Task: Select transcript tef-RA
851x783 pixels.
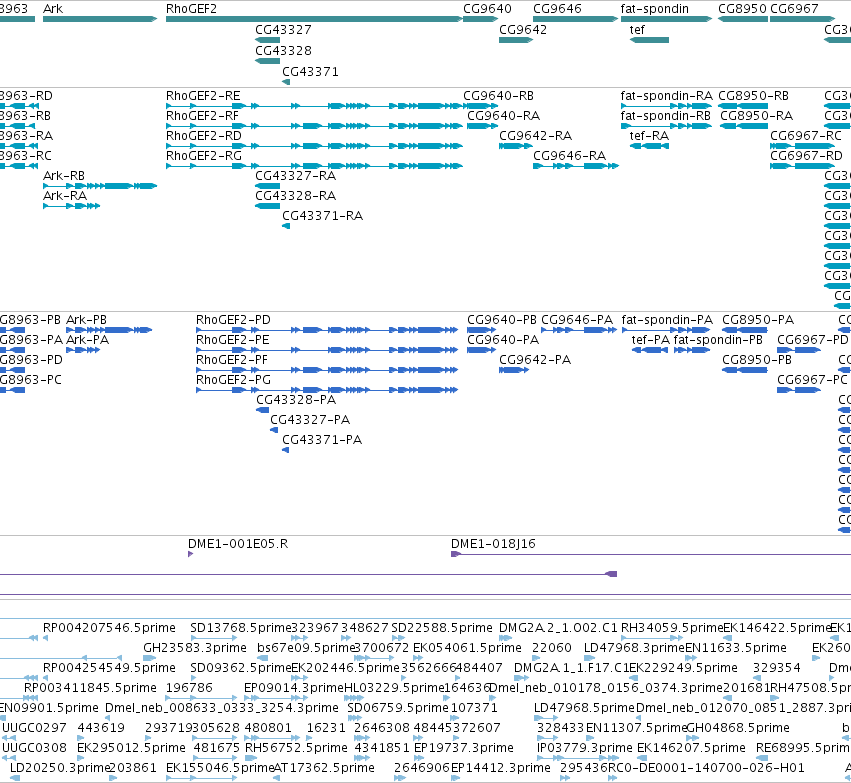Action: pos(649,136)
